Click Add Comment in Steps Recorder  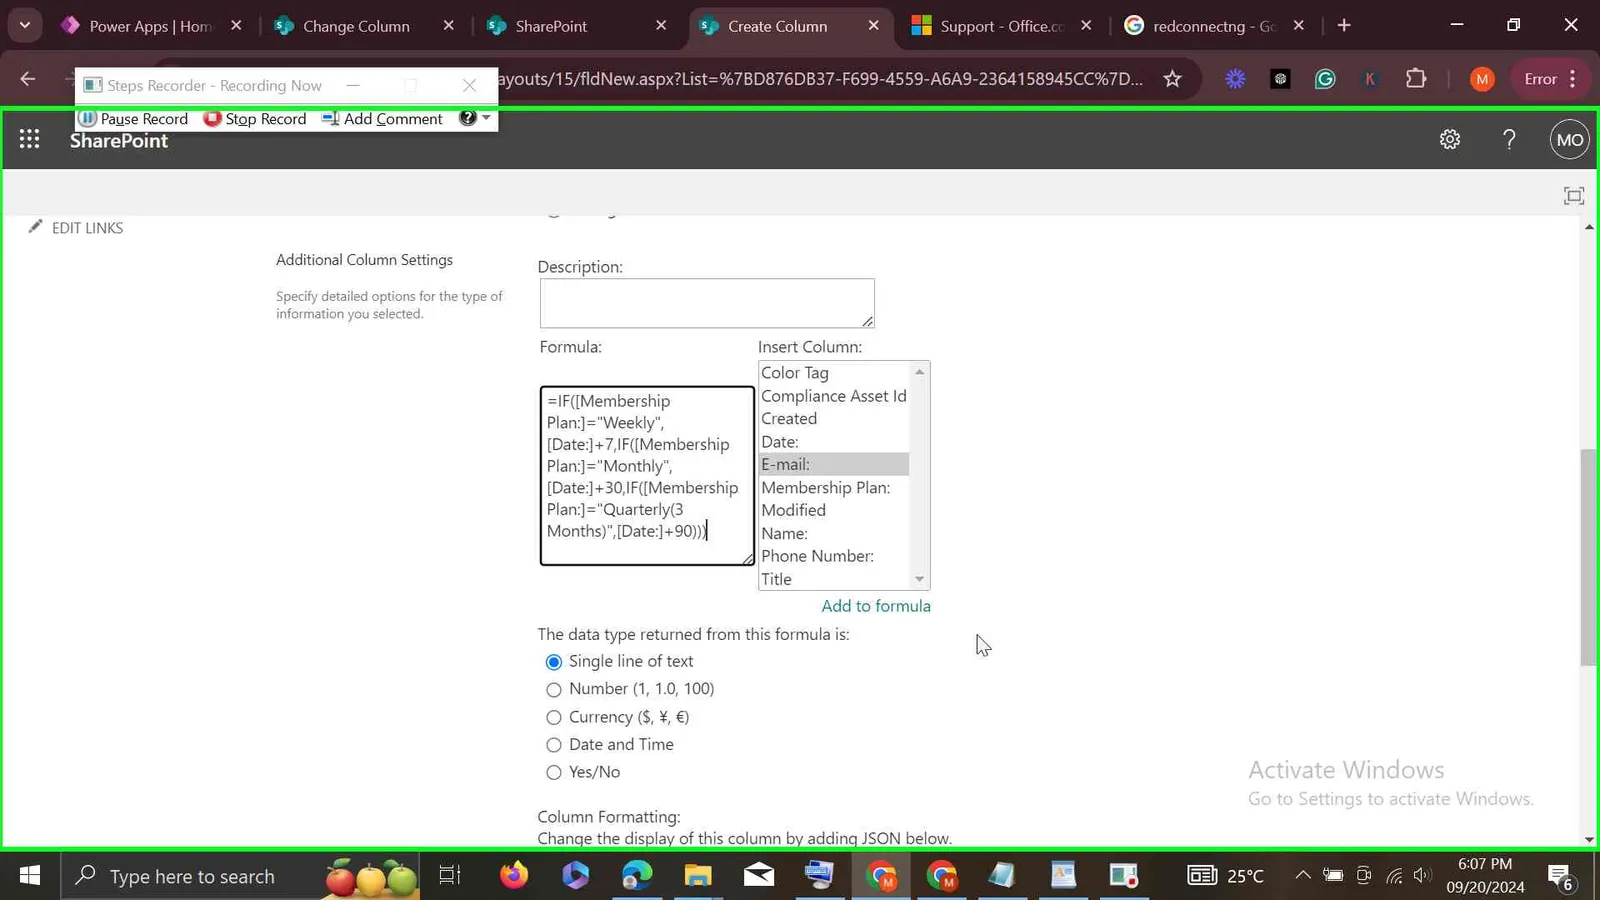[x=382, y=118]
